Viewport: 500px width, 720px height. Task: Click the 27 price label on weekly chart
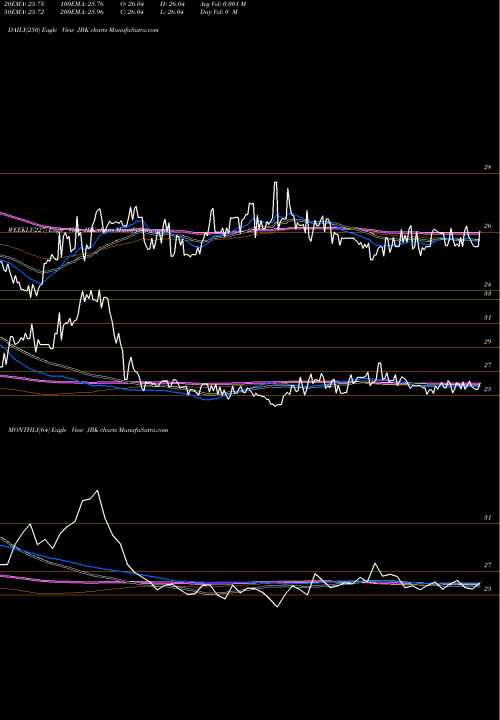click(x=488, y=366)
